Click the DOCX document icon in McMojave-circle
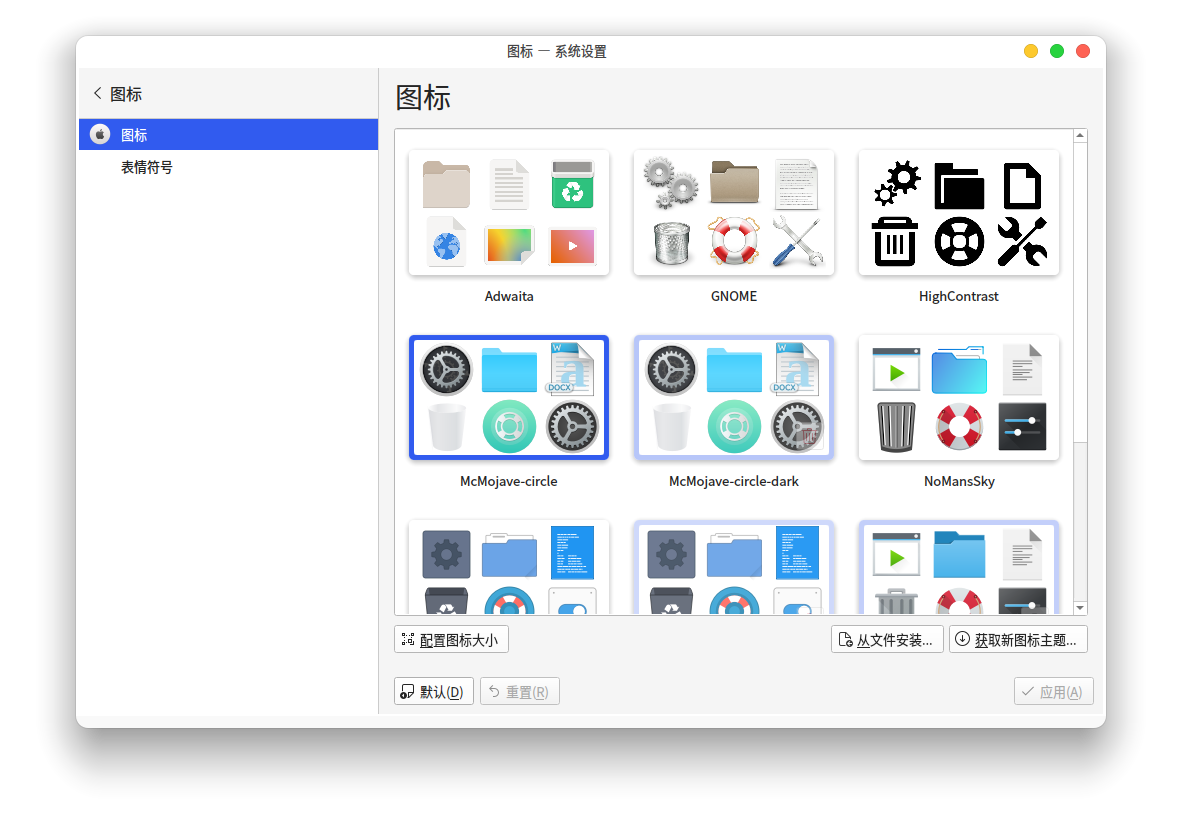 coord(571,369)
